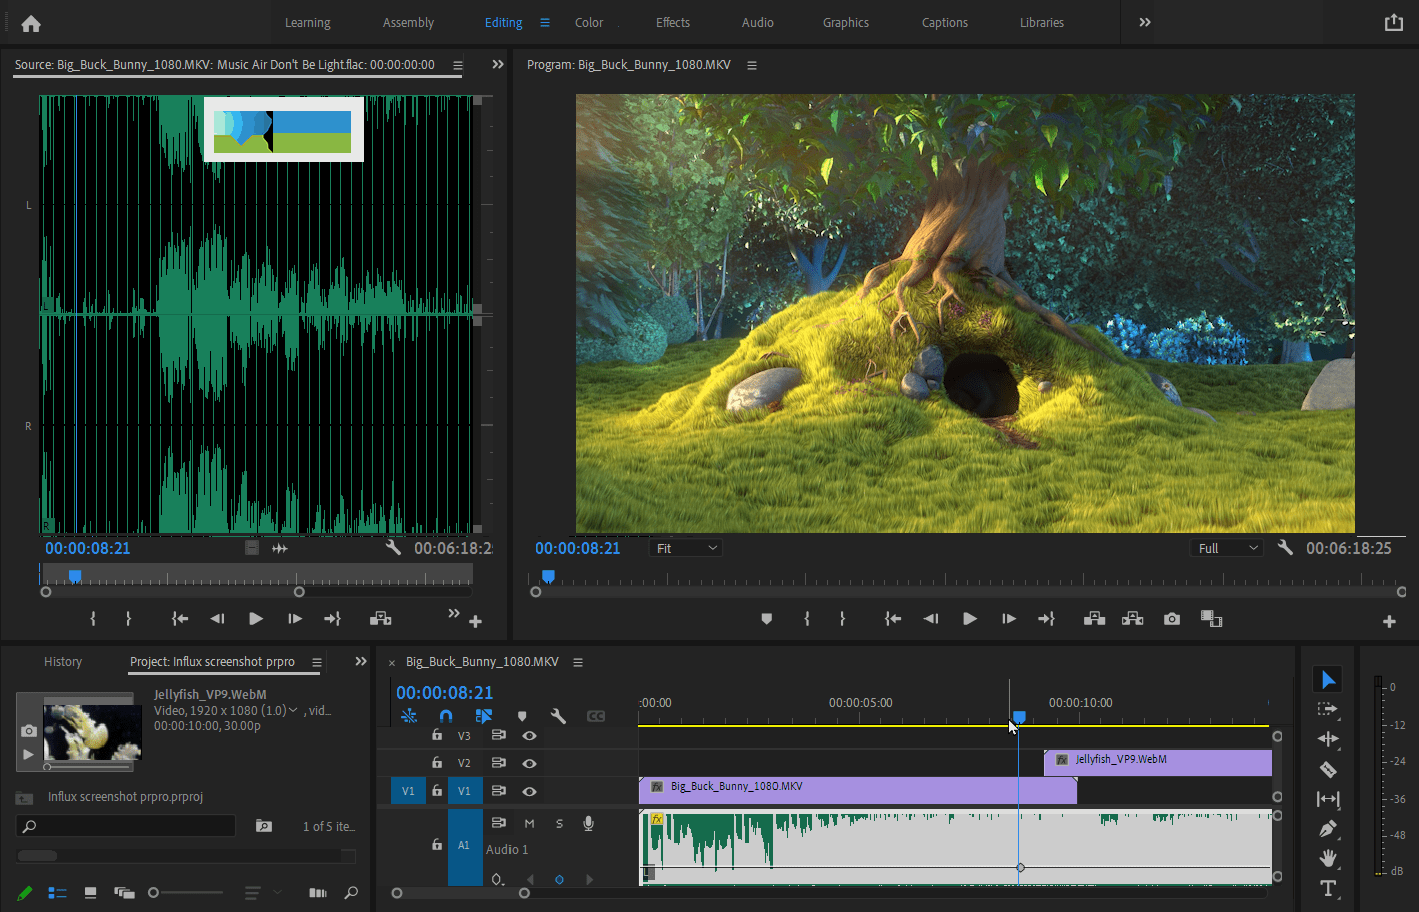Add marker on the timeline header
The image size is (1419, 912).
click(521, 716)
